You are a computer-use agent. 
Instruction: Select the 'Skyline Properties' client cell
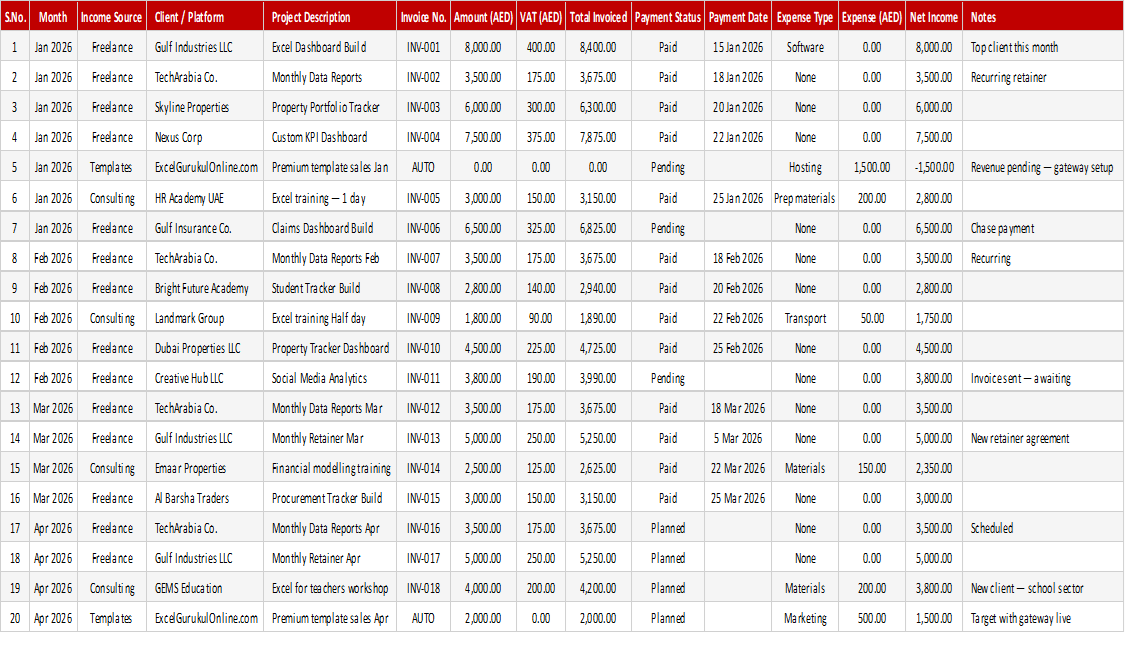point(204,108)
